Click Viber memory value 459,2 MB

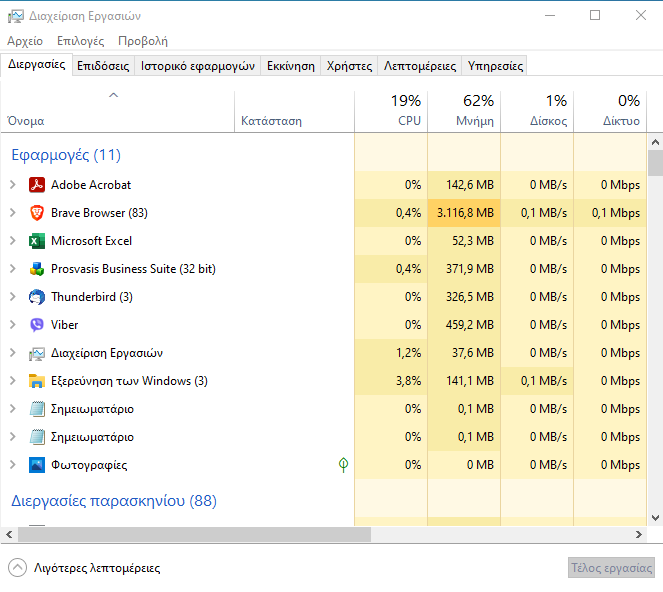click(470, 325)
